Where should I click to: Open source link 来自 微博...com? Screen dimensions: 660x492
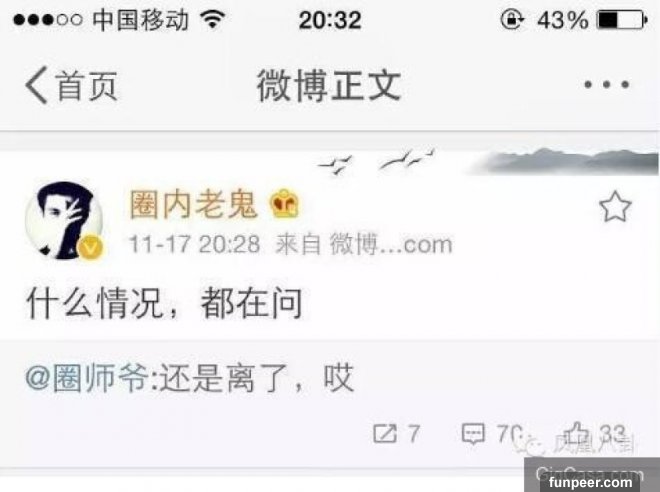(x=364, y=244)
